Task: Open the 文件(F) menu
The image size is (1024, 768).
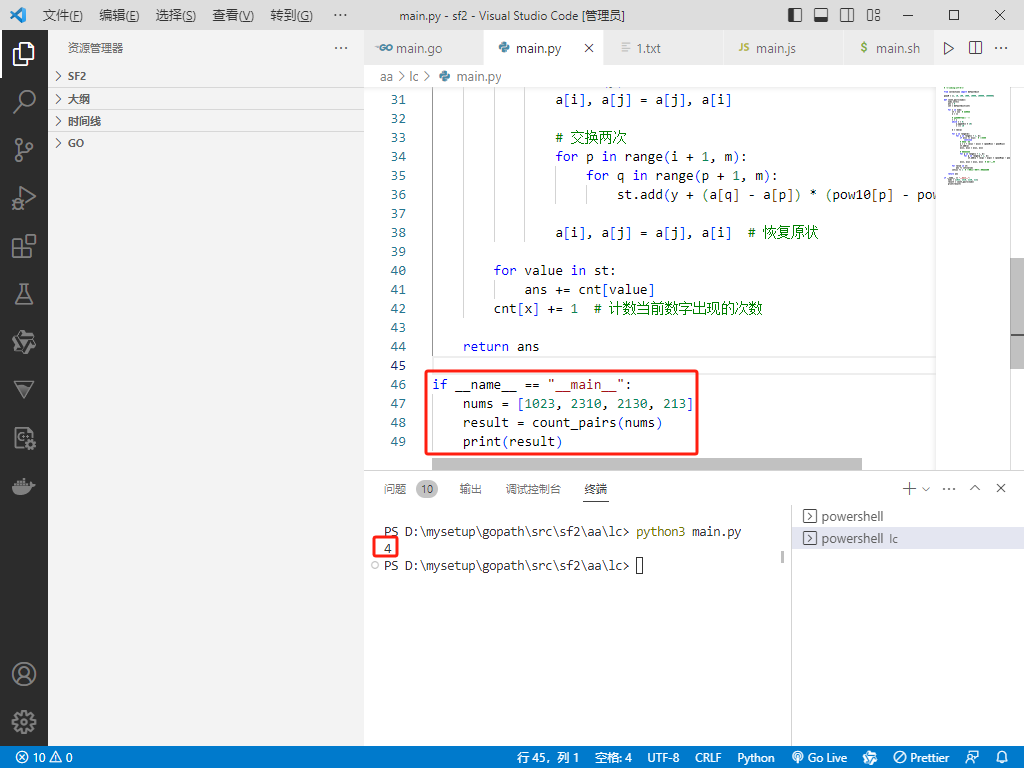Action: (x=63, y=15)
